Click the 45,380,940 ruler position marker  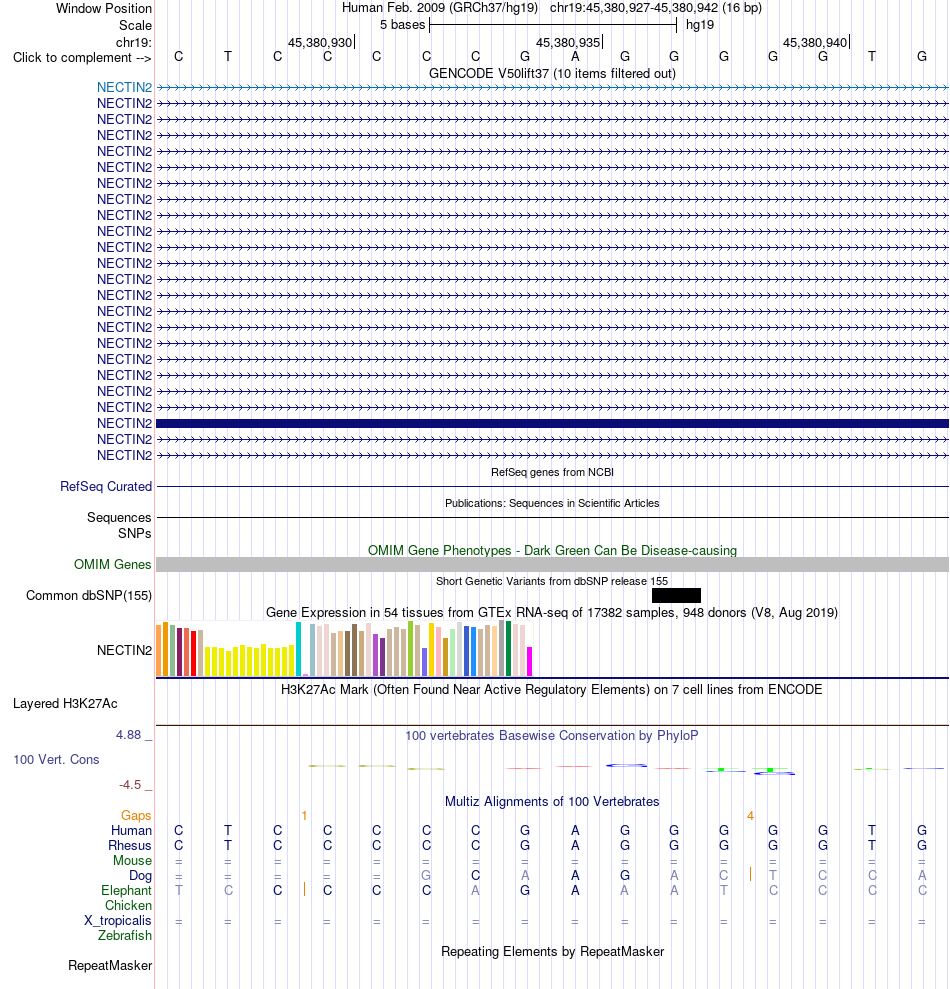[x=815, y=42]
